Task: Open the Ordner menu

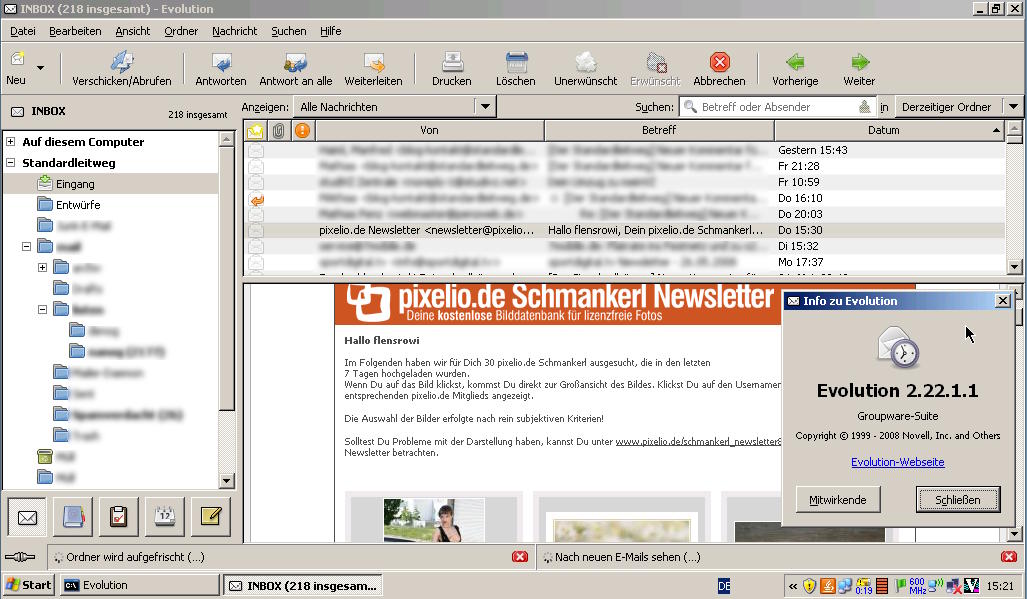Action: (x=181, y=31)
